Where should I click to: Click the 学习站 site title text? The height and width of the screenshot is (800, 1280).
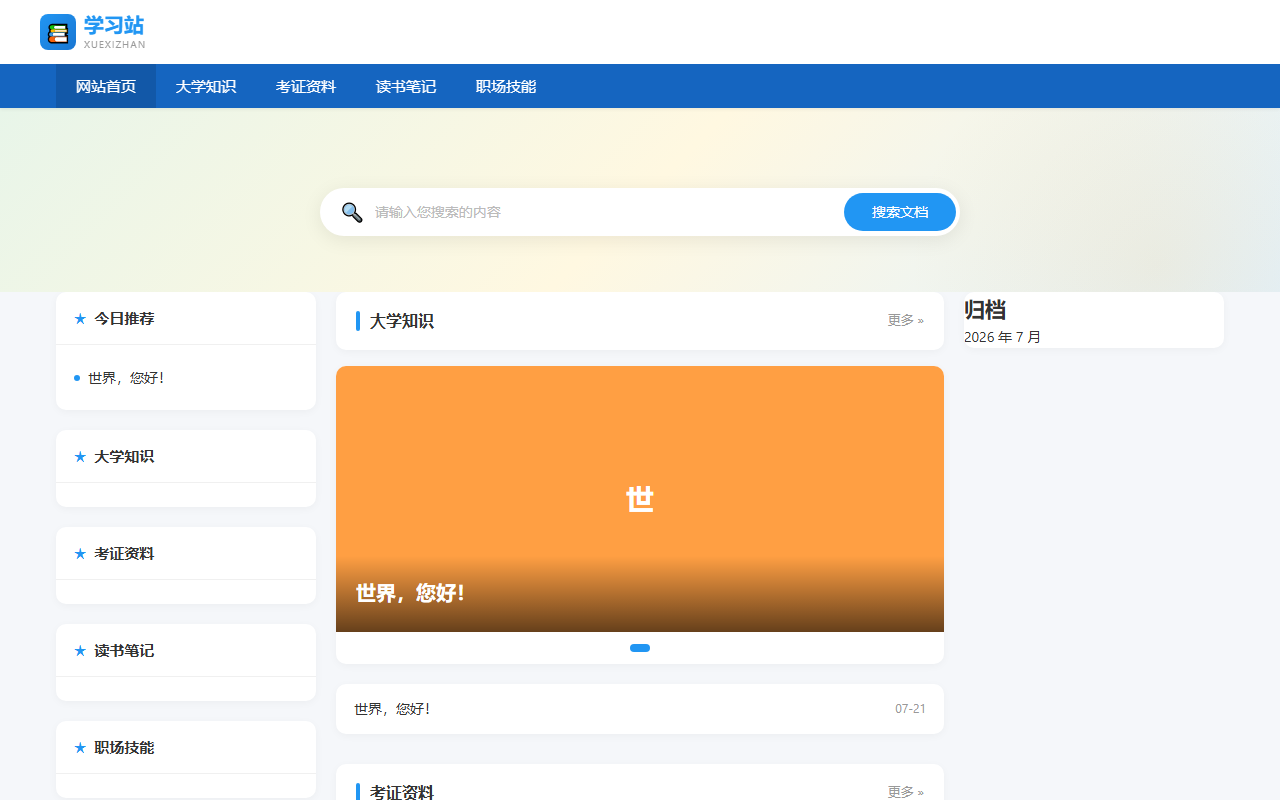[114, 25]
